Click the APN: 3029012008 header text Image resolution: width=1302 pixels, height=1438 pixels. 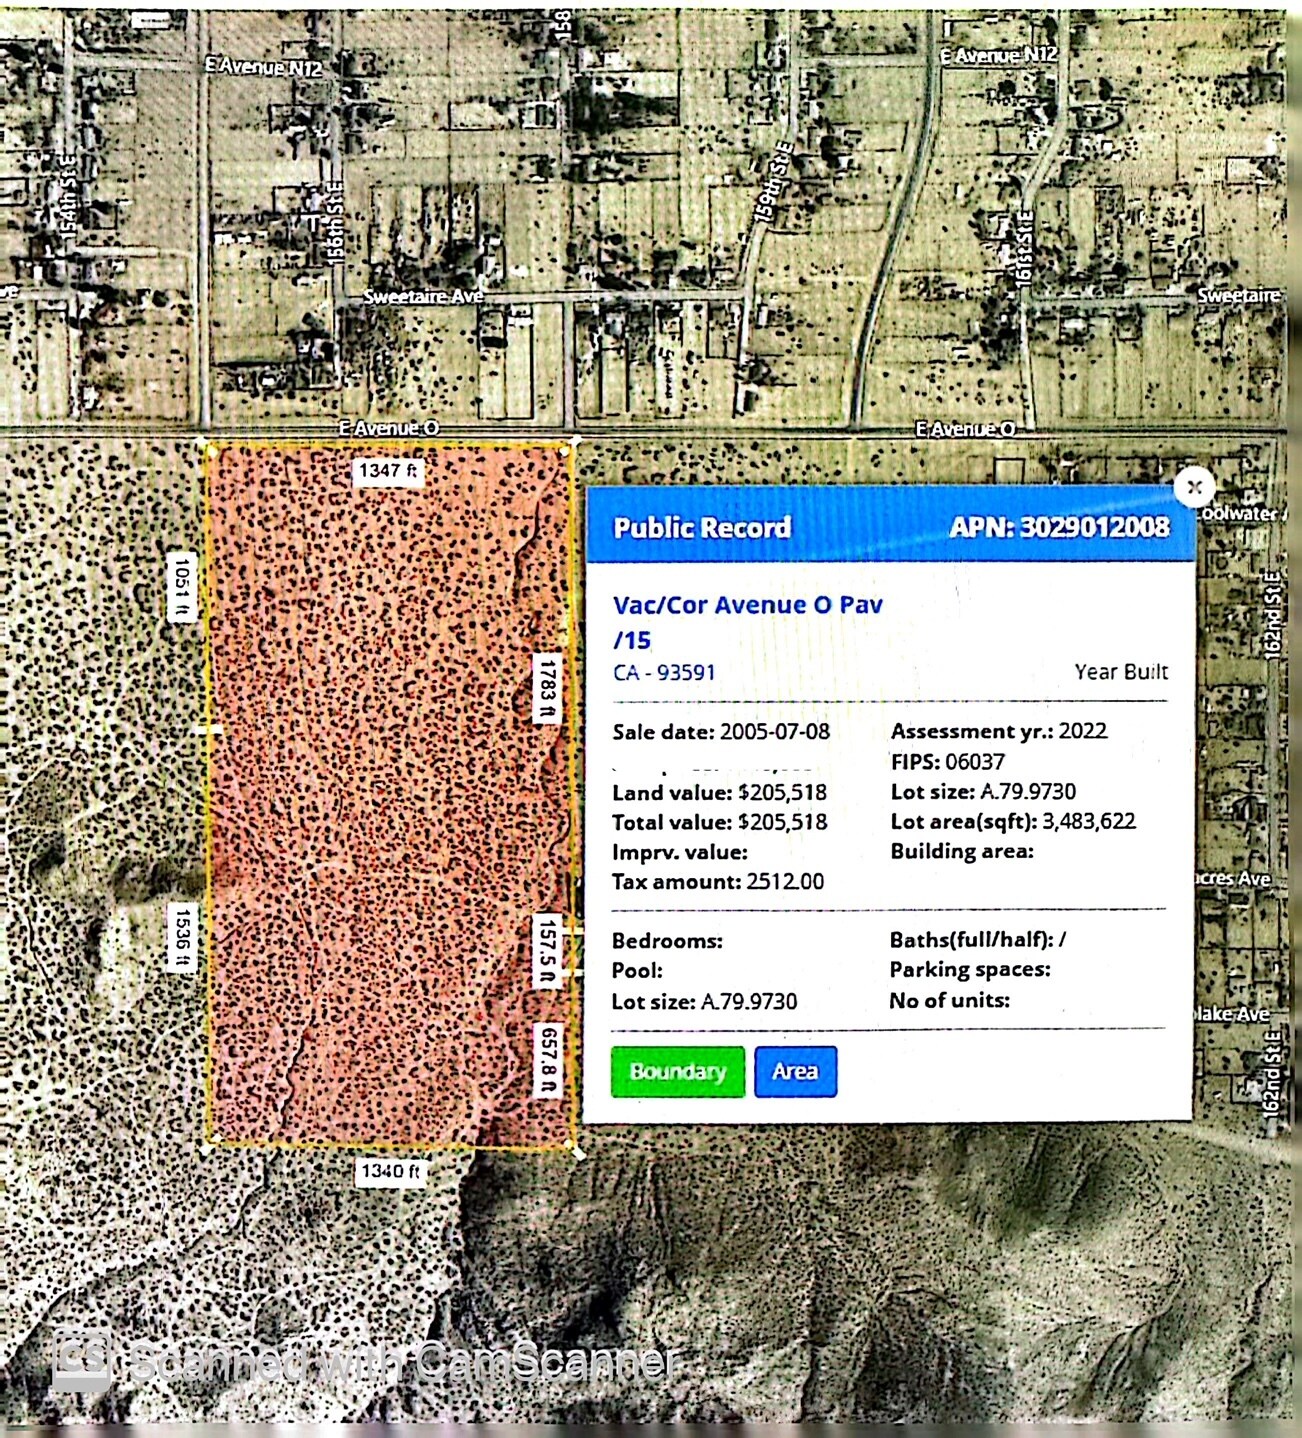1058,527
